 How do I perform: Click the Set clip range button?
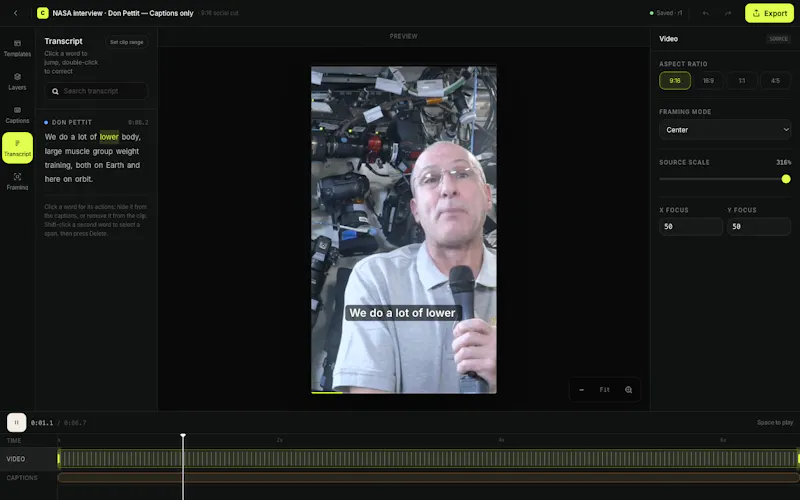[127, 42]
